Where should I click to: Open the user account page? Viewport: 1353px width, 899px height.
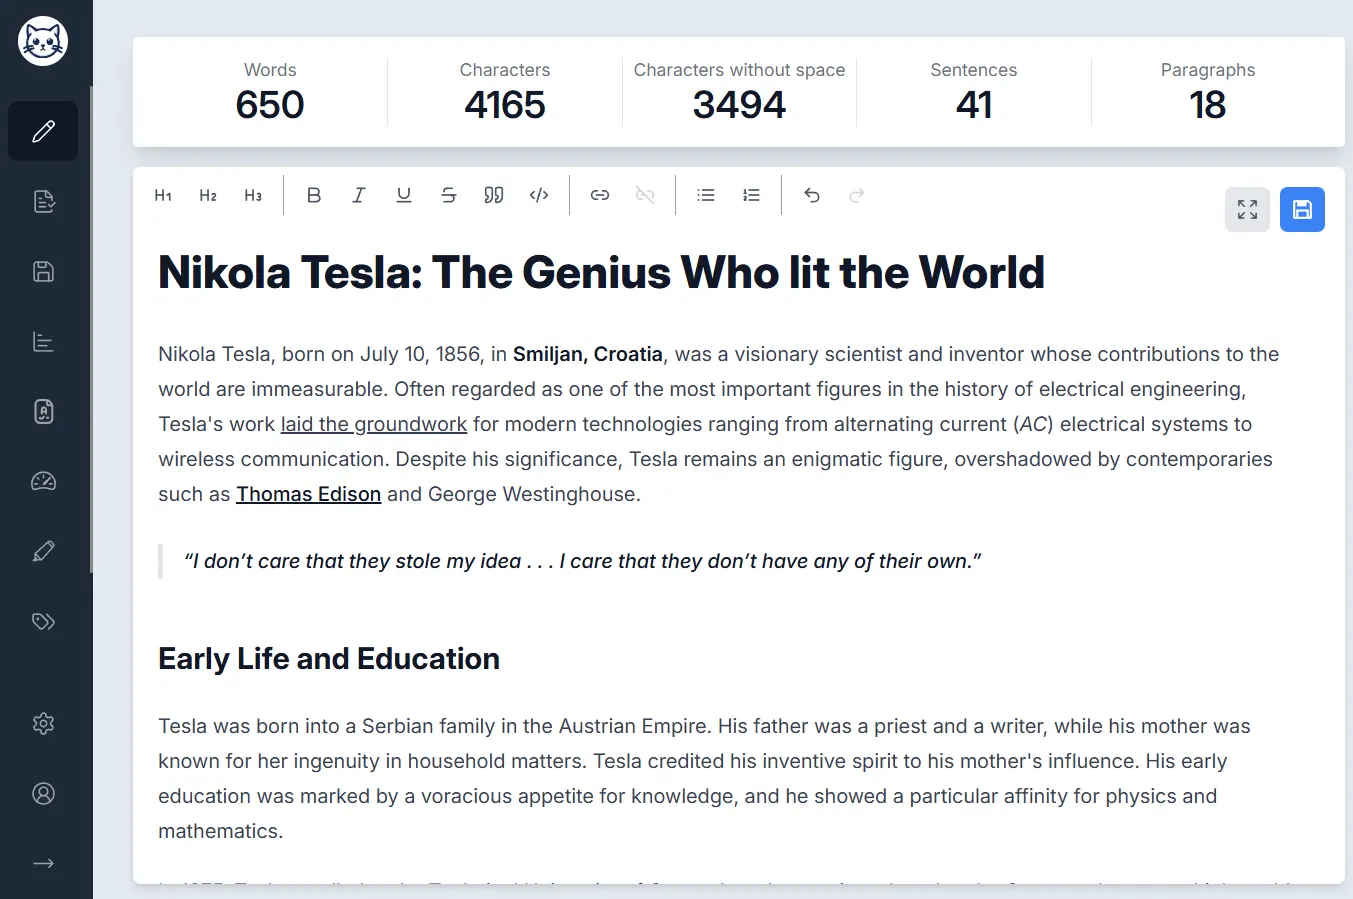tap(43, 794)
